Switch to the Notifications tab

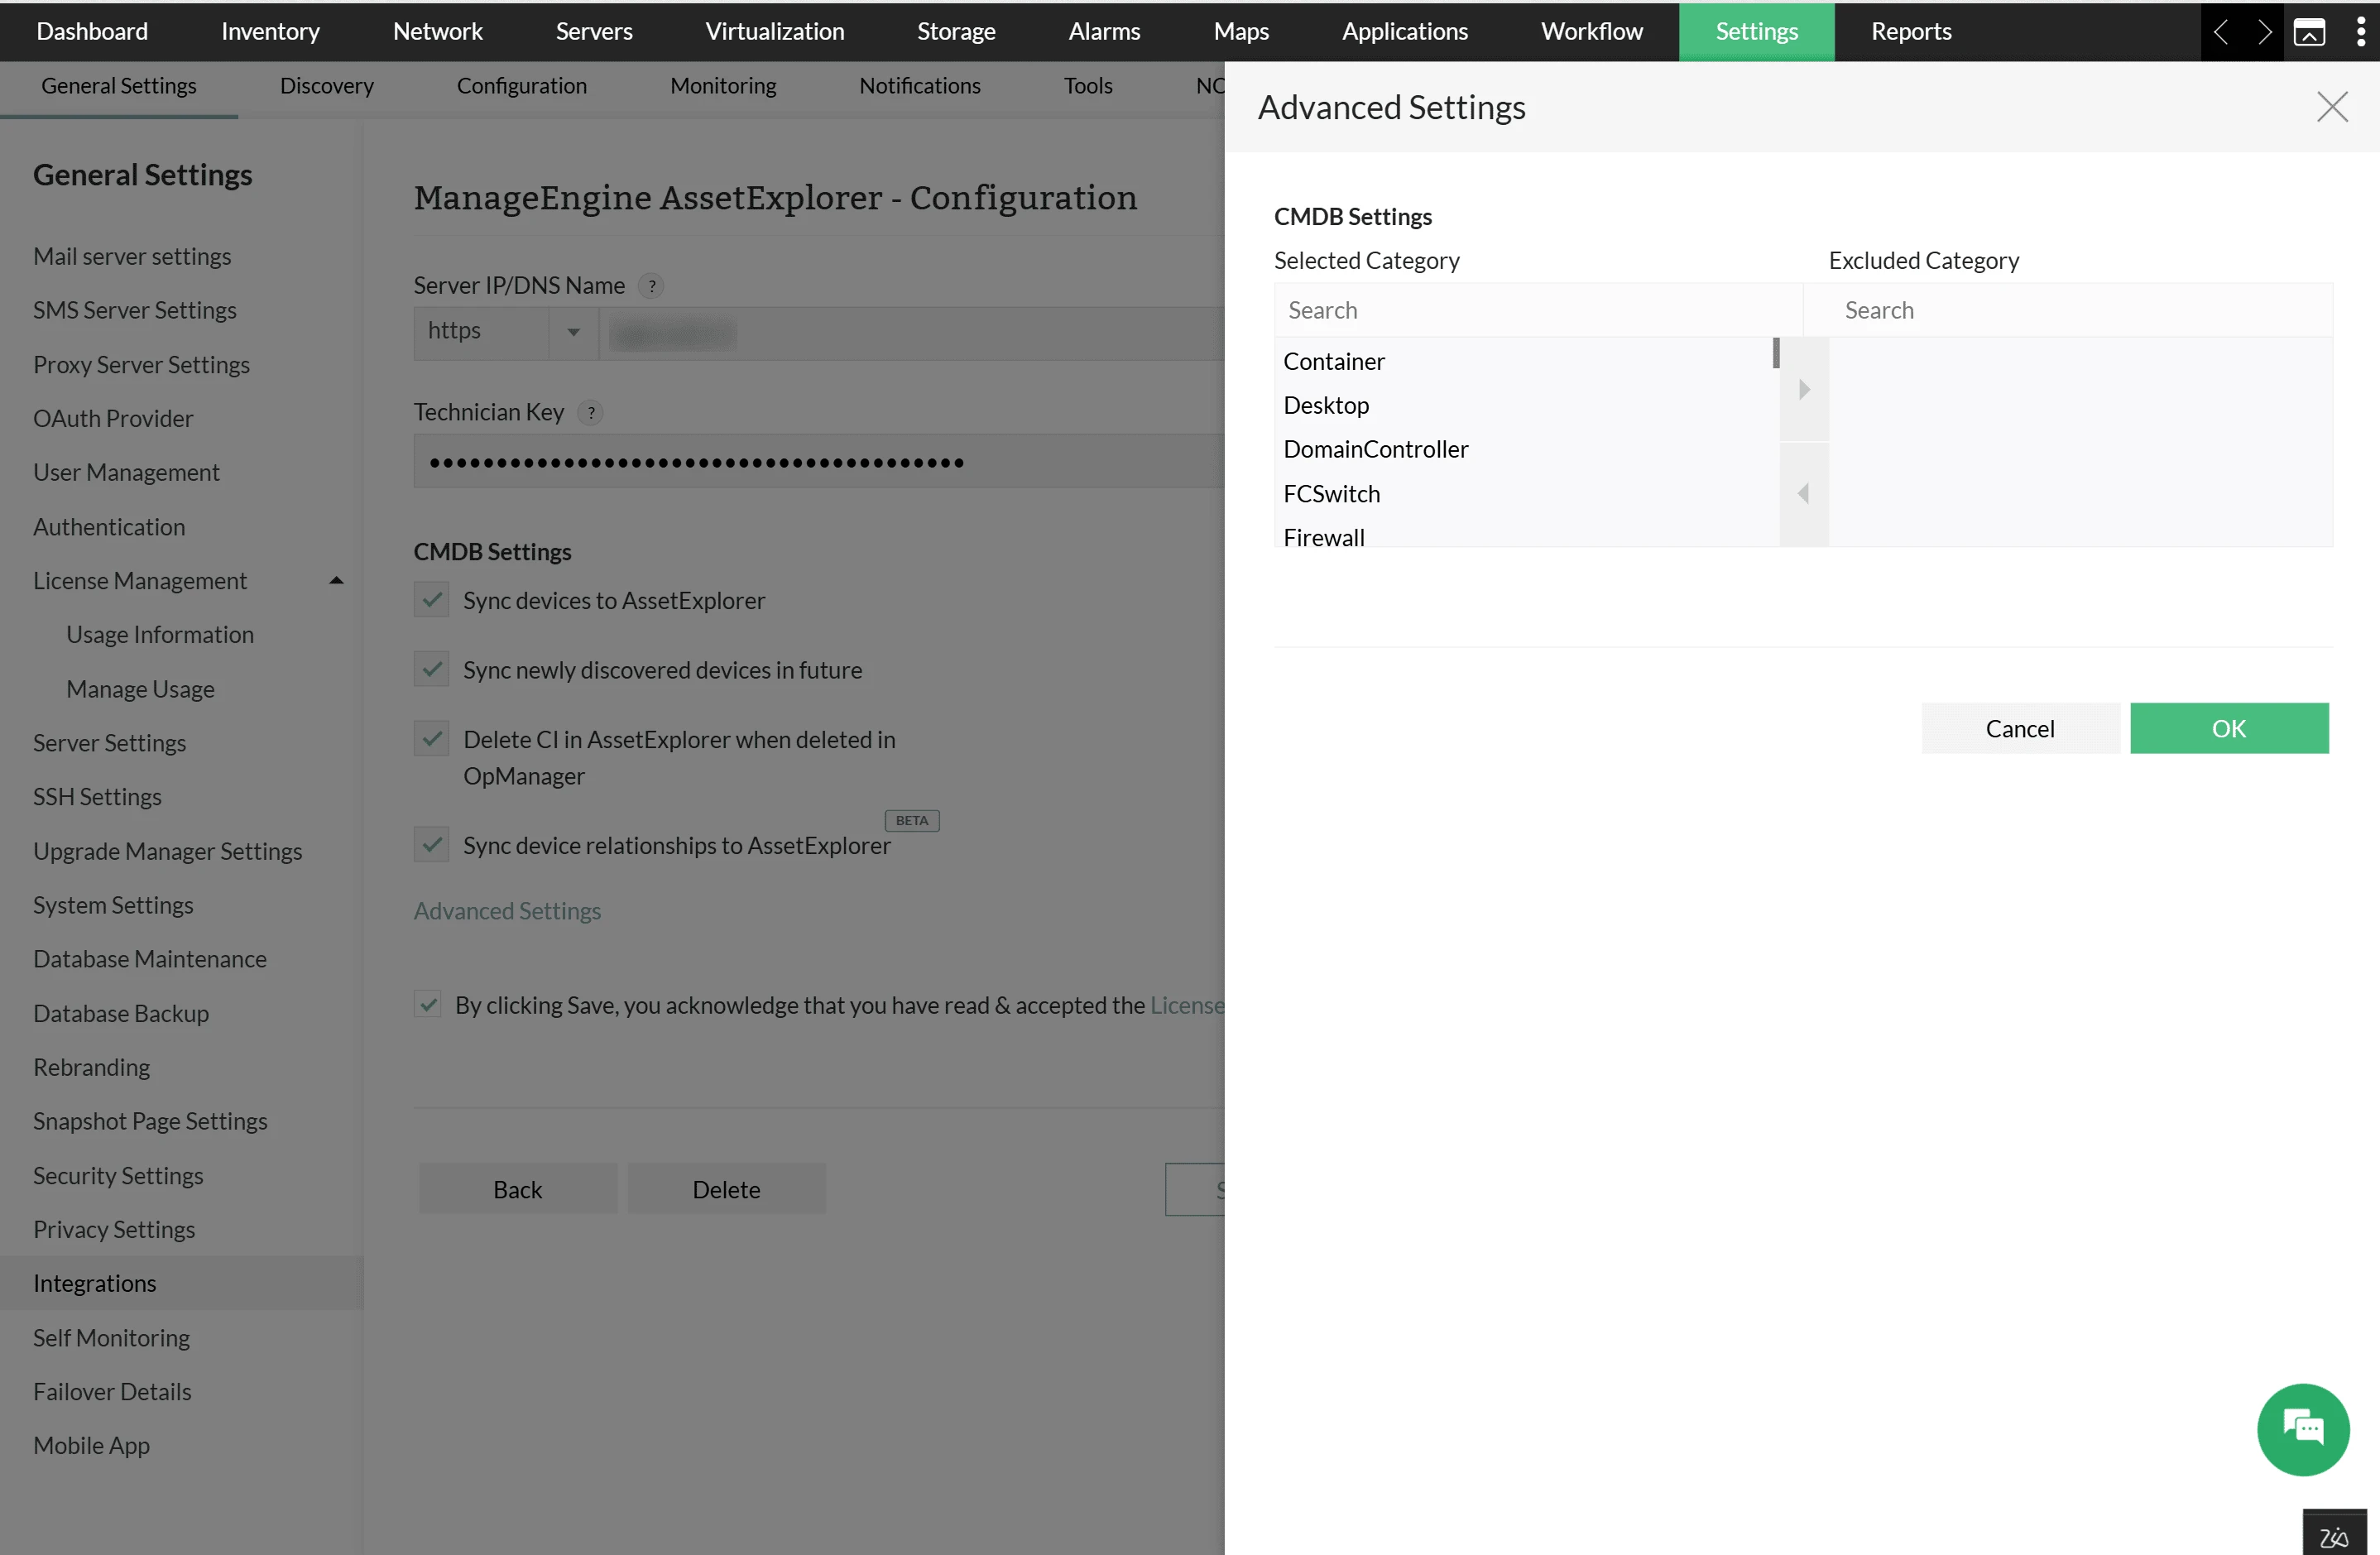[919, 86]
